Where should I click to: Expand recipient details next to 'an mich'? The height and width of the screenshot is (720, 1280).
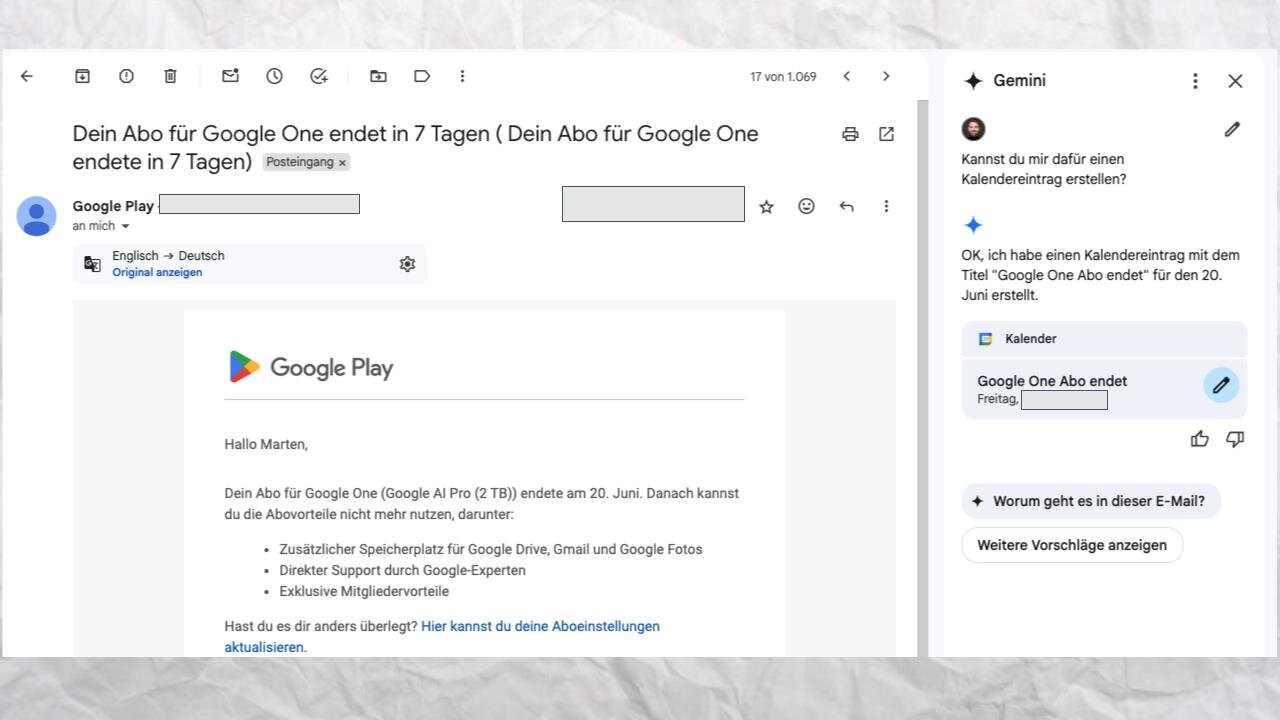pyautogui.click(x=125, y=227)
